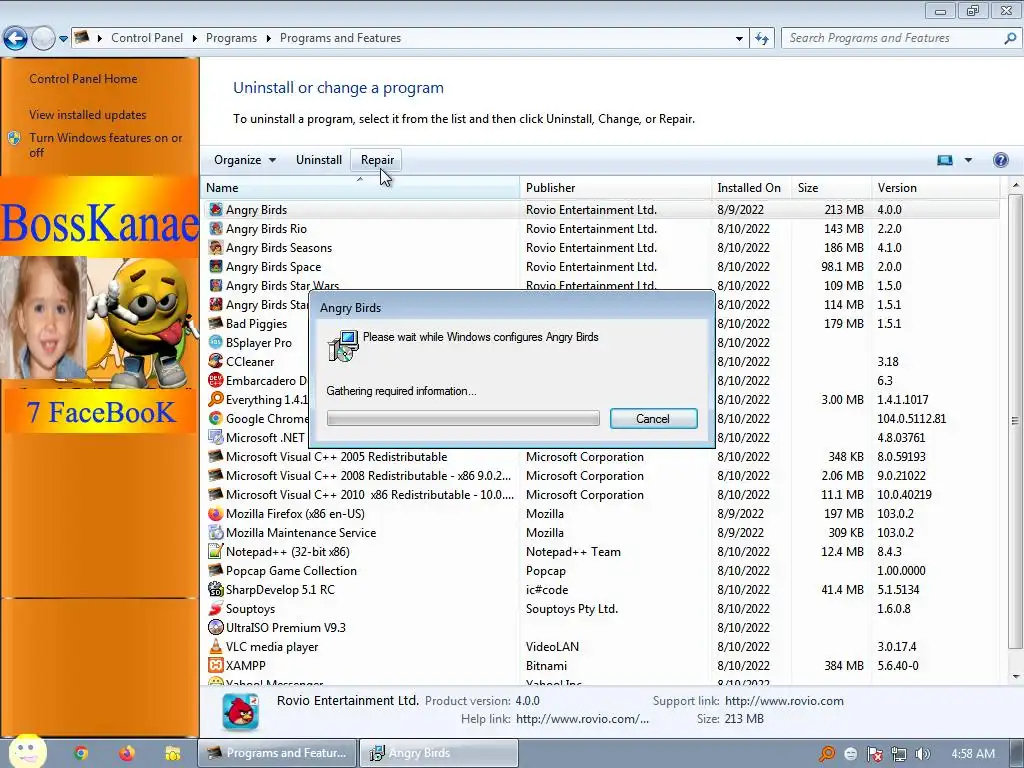Switch to Angry Birds taskbar window
Image resolution: width=1024 pixels, height=768 pixels.
click(x=440, y=753)
